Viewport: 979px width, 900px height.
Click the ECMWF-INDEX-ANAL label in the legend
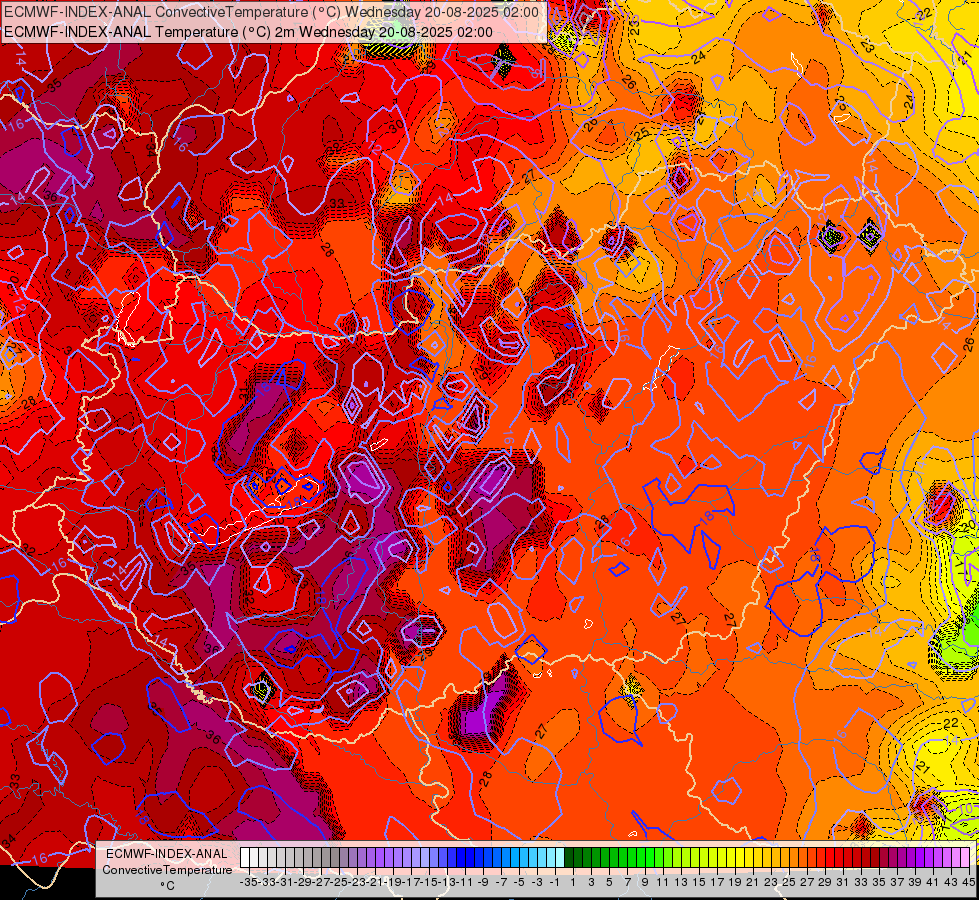pos(167,854)
